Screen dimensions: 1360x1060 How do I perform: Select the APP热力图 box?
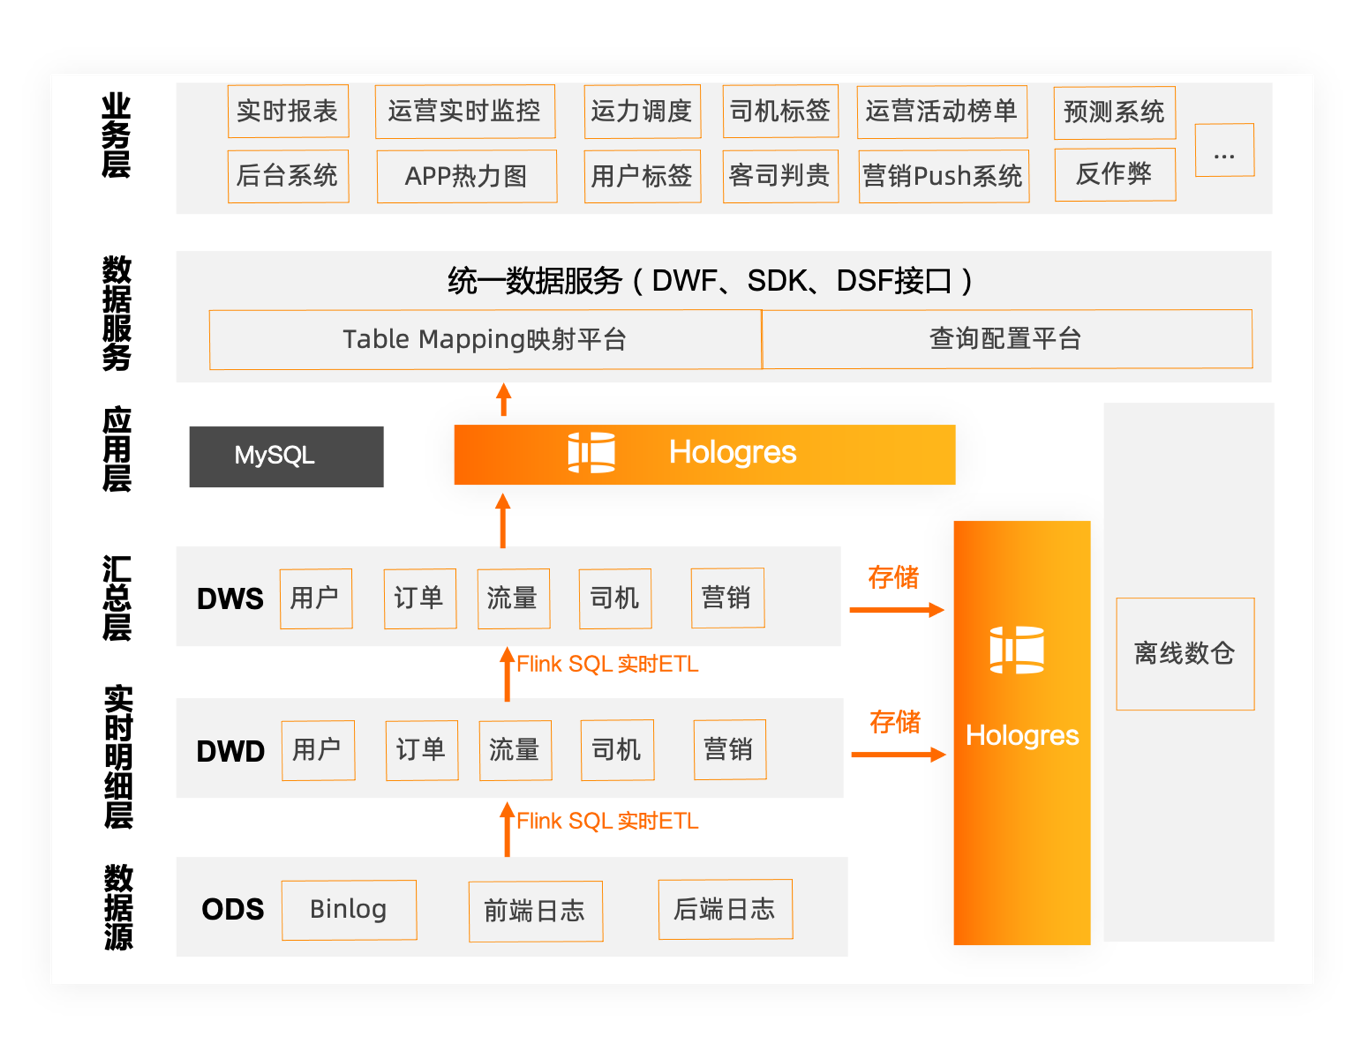(467, 176)
